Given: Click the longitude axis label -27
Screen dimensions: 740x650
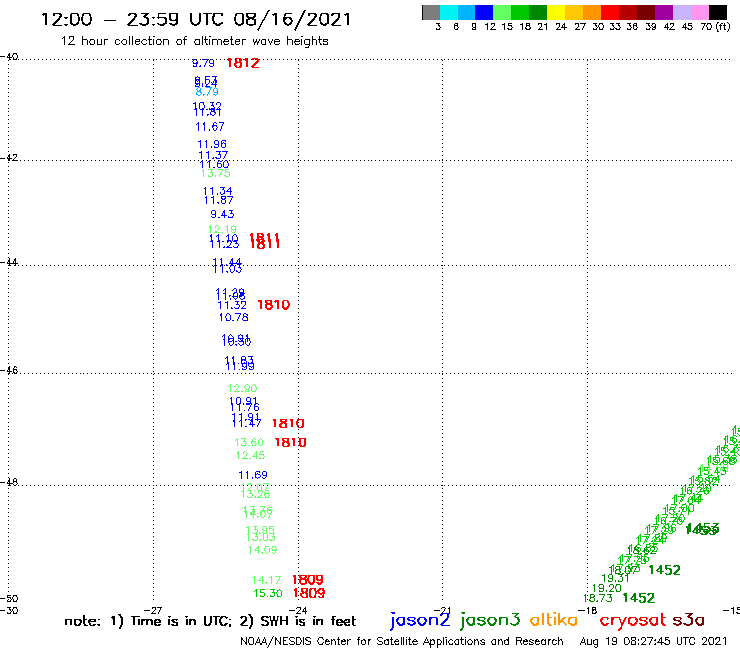Looking at the screenshot, I should (x=153, y=610).
